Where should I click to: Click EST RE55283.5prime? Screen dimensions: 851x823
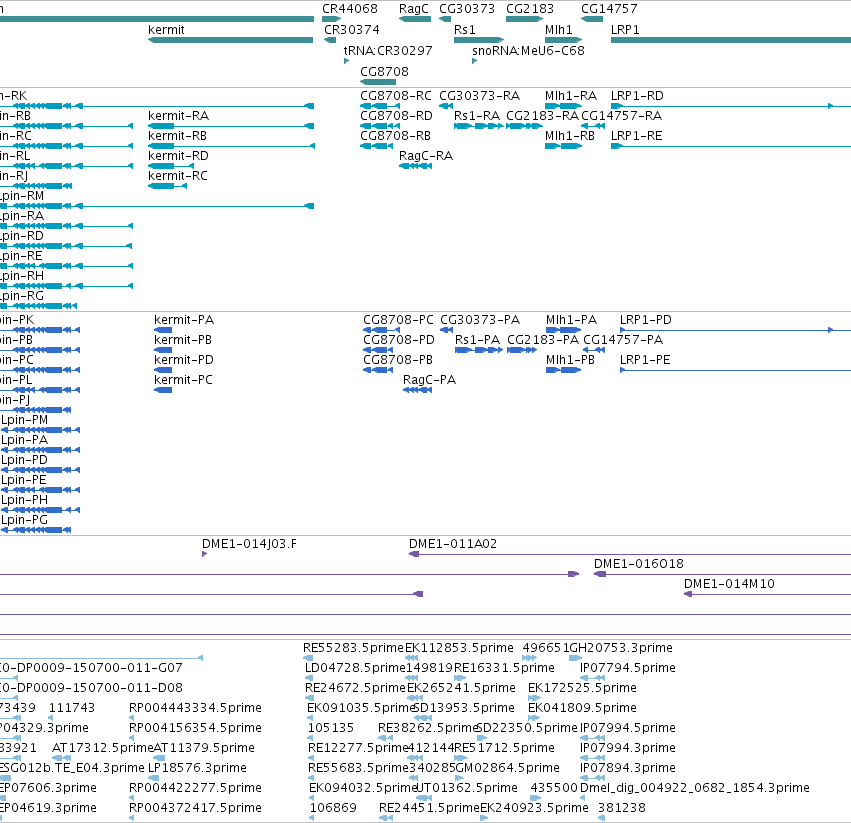(353, 648)
